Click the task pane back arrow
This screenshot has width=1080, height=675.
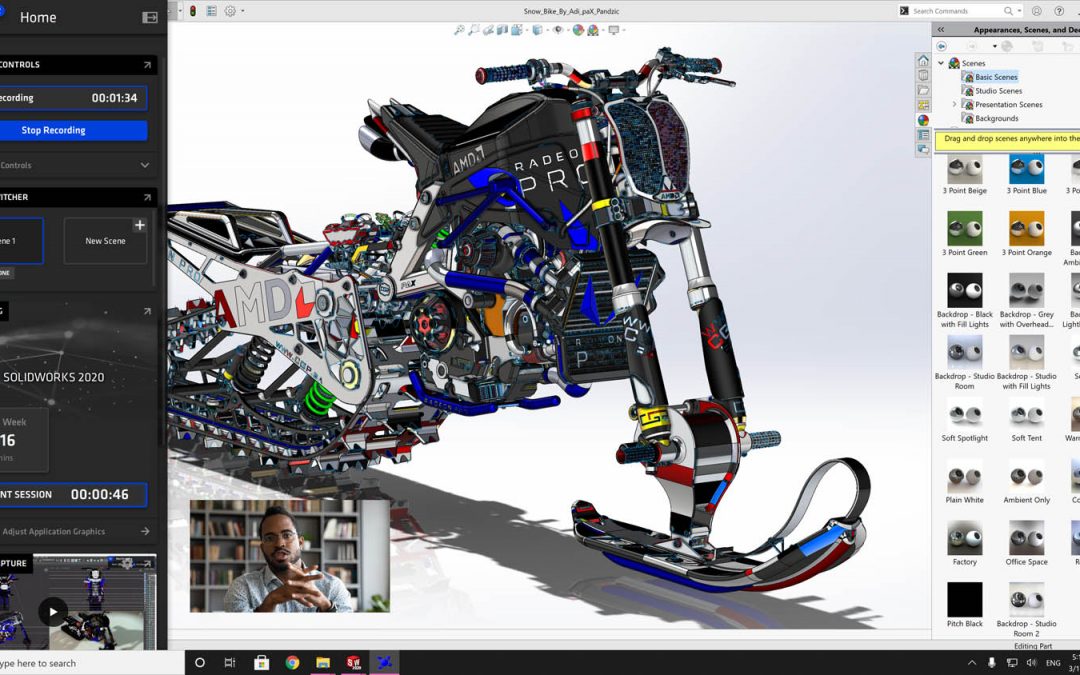pos(942,46)
